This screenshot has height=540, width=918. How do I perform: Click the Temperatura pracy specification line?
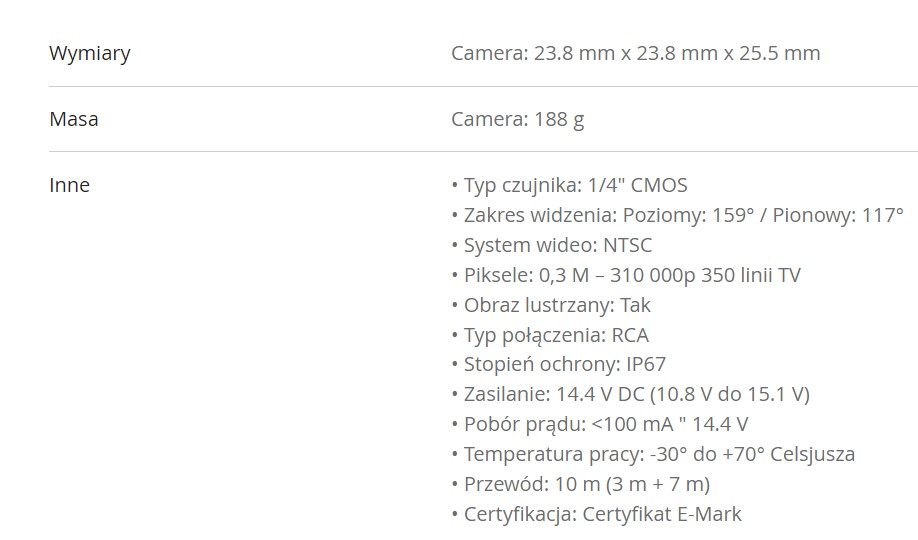point(653,454)
